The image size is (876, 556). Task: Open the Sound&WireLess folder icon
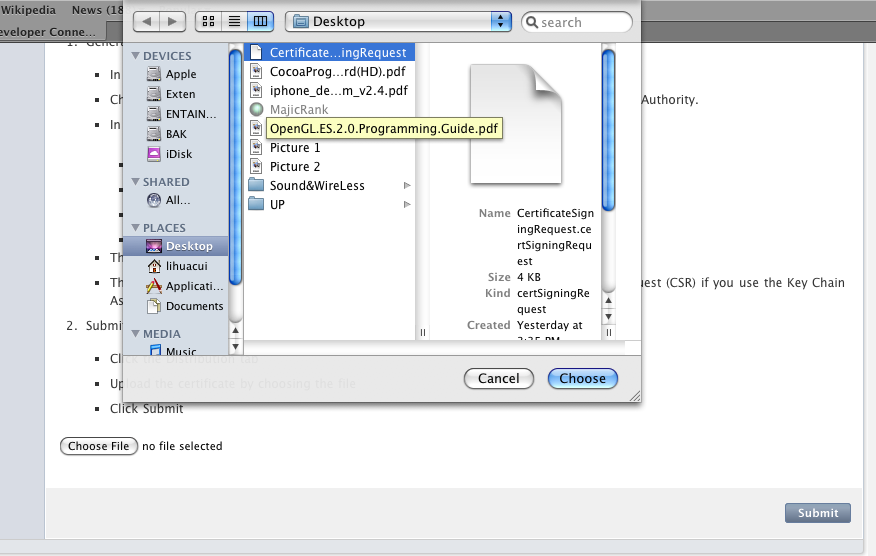coord(256,185)
